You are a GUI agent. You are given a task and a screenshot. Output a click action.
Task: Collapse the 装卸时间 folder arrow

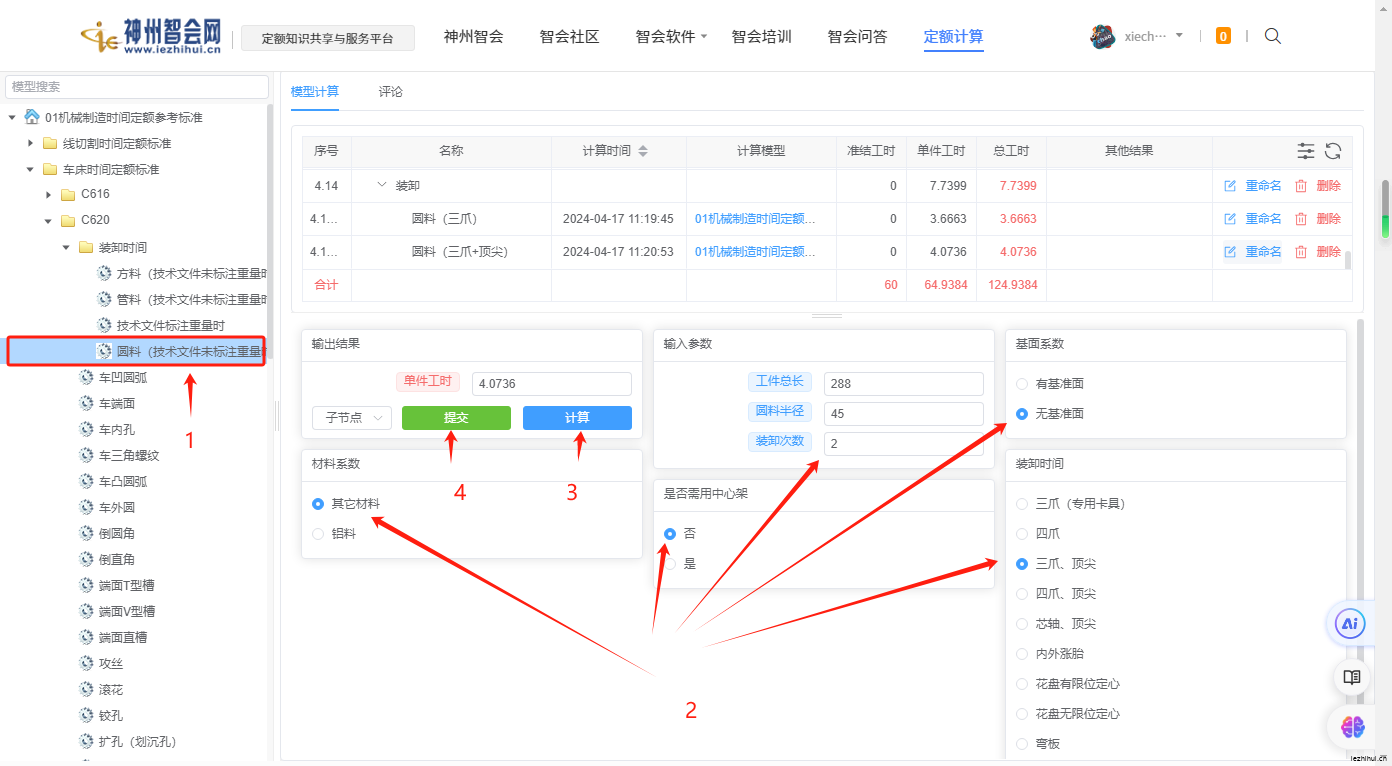pyautogui.click(x=66, y=247)
